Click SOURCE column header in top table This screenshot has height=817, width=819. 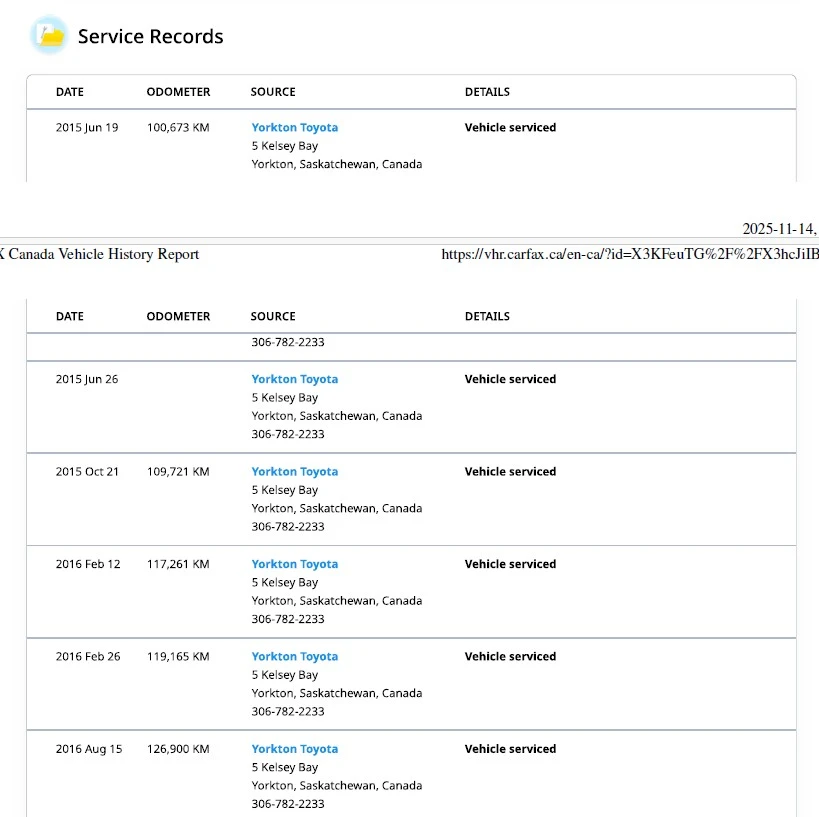273,92
